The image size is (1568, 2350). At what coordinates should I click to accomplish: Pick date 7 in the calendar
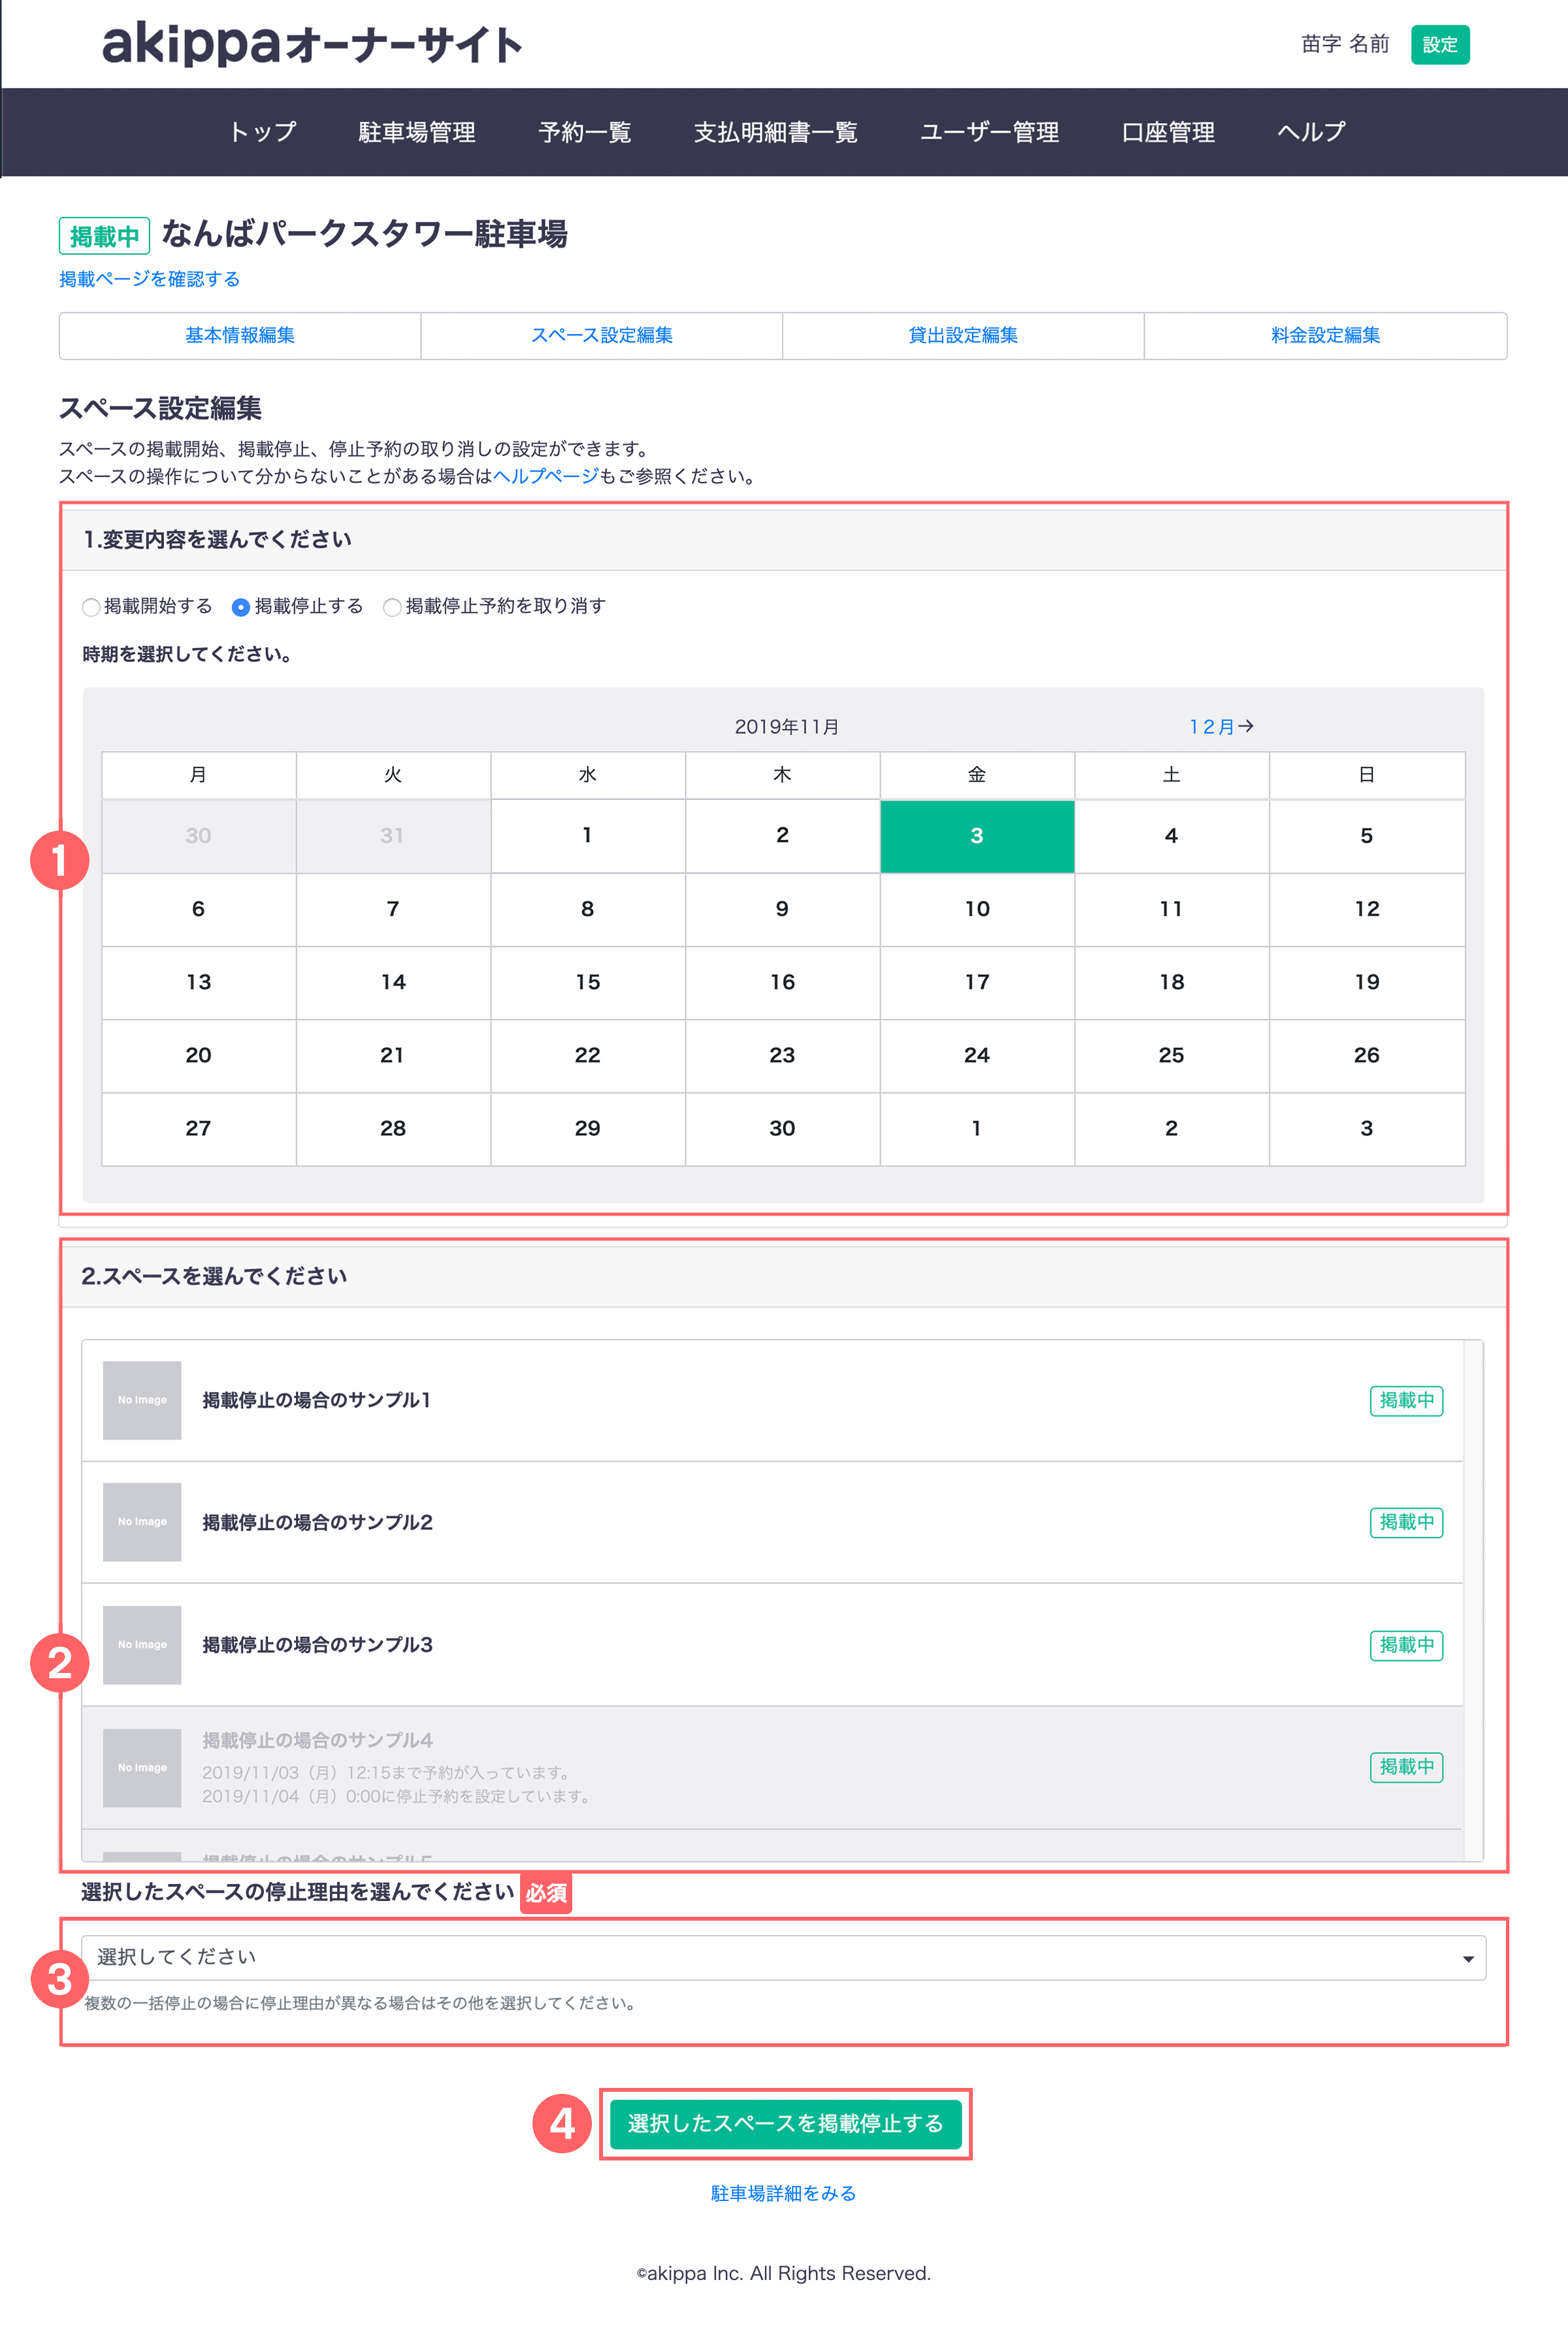pos(393,909)
